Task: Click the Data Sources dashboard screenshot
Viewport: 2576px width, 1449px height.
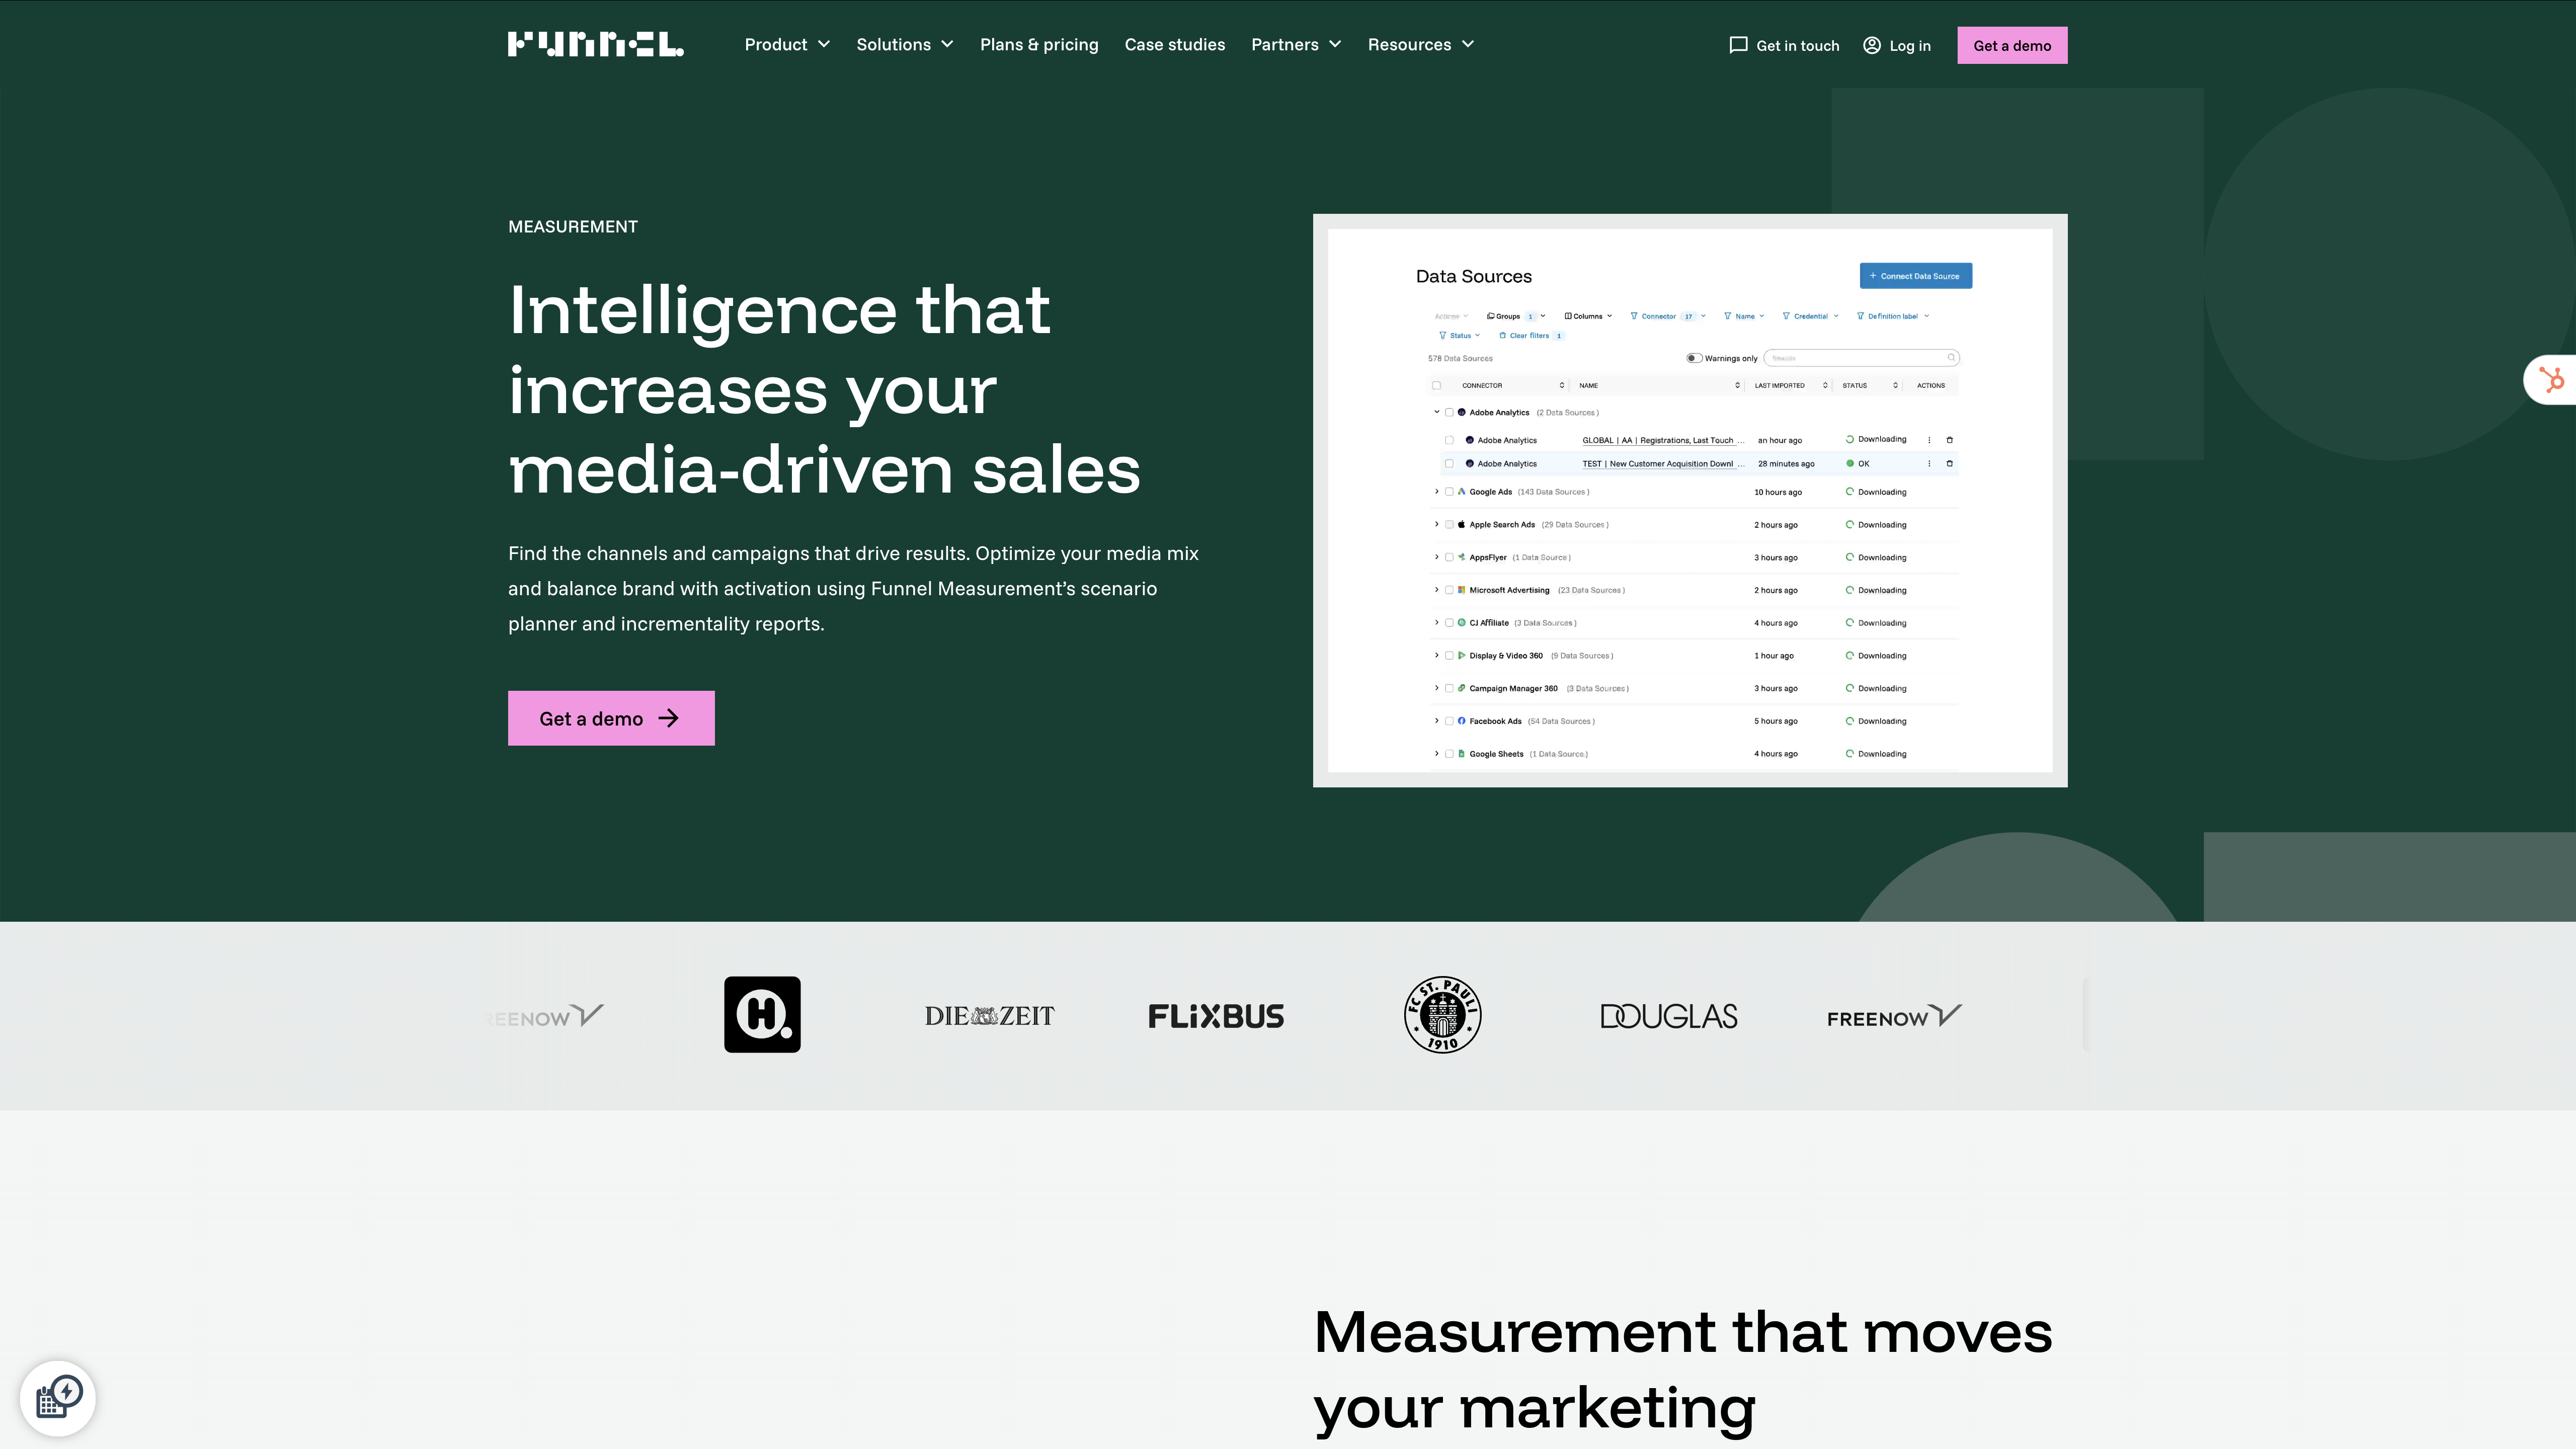Action: coord(1689,500)
